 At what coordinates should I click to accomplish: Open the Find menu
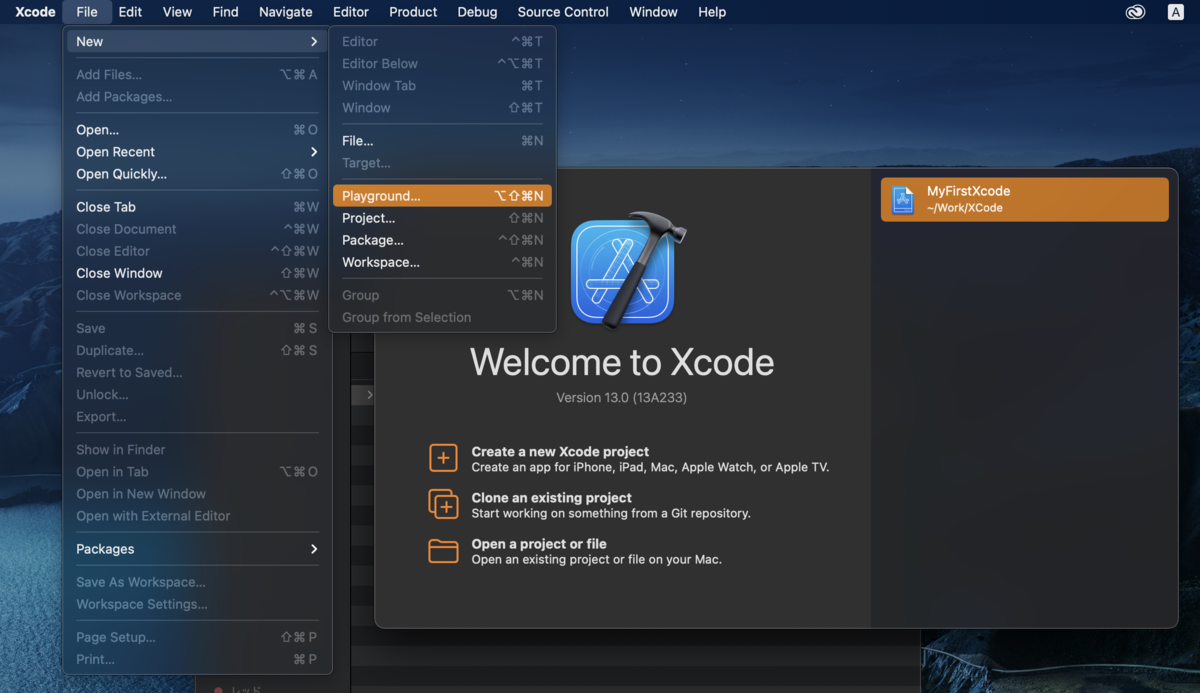tap(225, 12)
